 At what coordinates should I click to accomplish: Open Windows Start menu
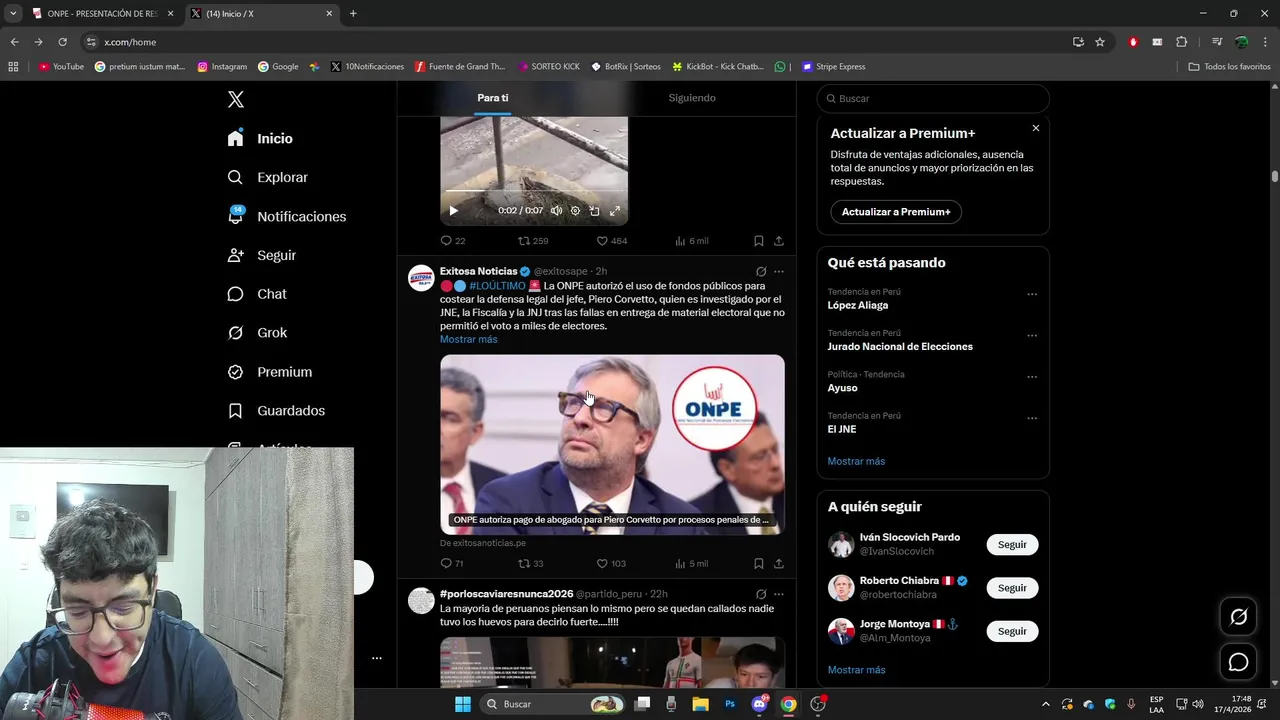click(462, 704)
